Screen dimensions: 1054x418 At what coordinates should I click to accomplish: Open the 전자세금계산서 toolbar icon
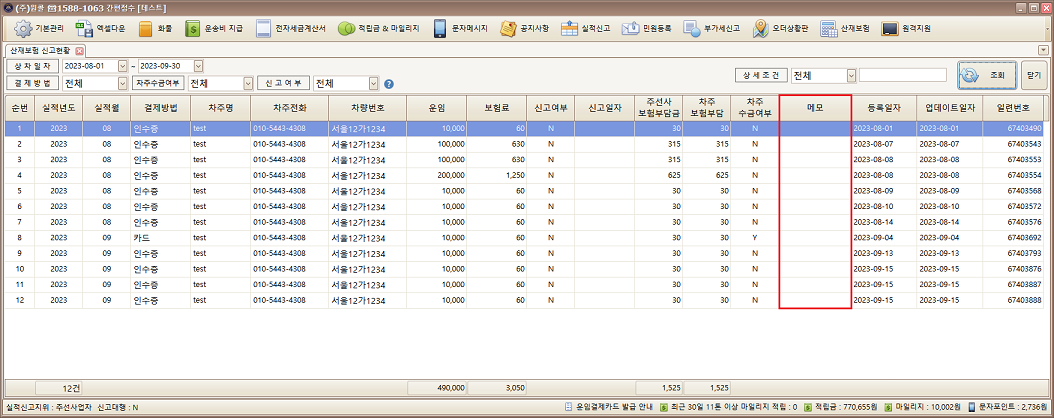coord(264,28)
